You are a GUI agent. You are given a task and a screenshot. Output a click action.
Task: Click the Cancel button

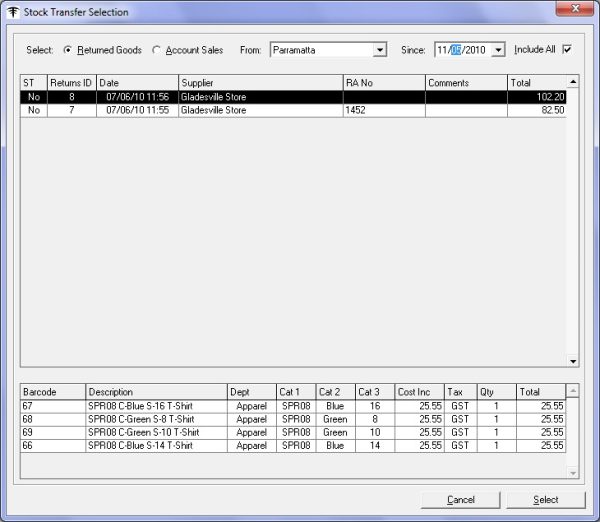coord(461,499)
